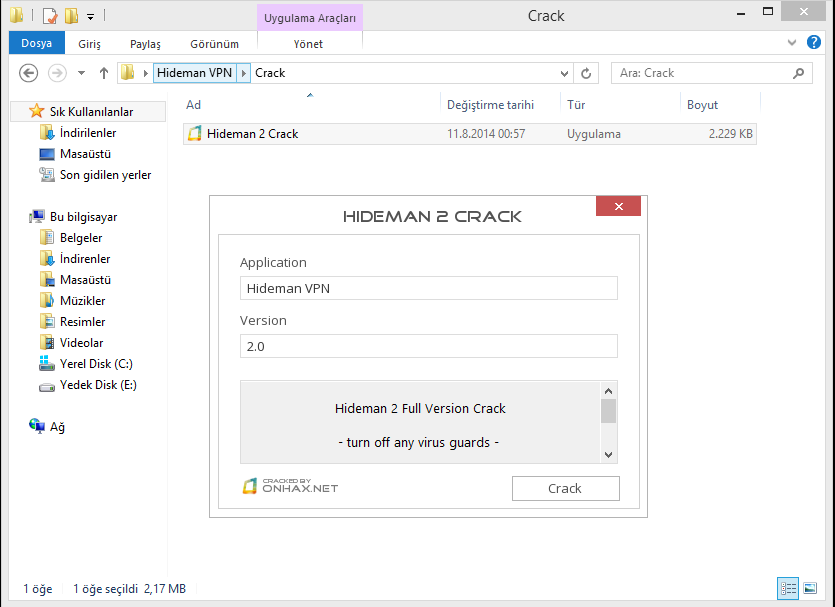Open the address bar history dropdown

tap(564, 73)
